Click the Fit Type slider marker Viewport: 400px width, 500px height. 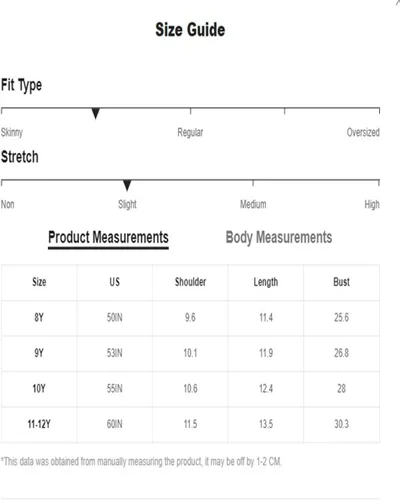96,113
